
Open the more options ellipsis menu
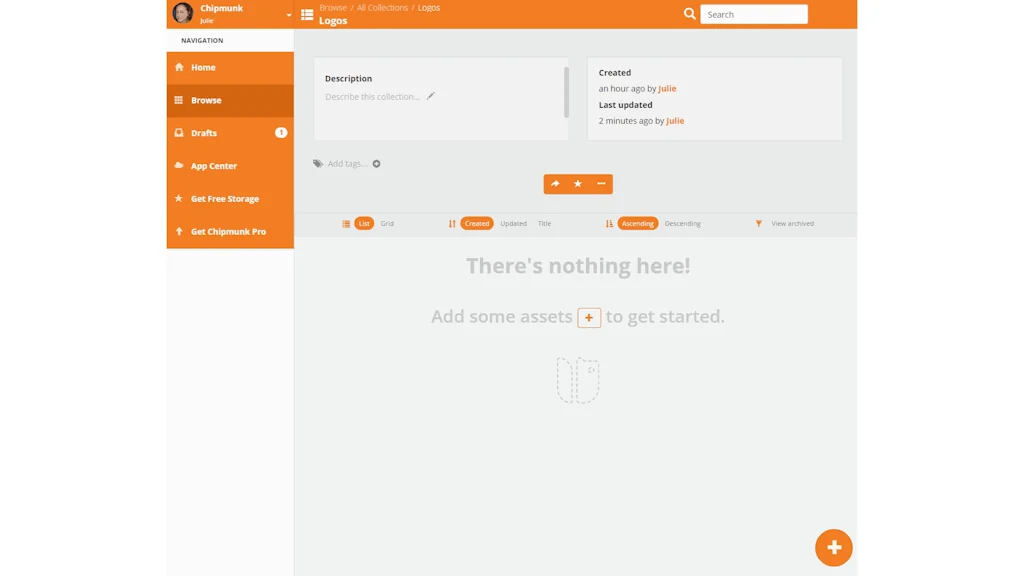601,184
